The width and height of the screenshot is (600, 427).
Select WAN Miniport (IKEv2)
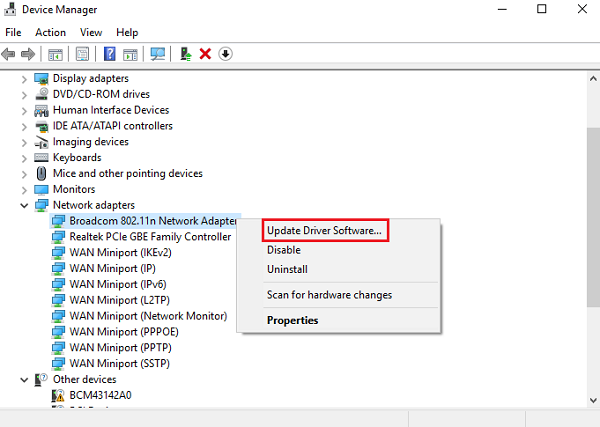pos(121,253)
